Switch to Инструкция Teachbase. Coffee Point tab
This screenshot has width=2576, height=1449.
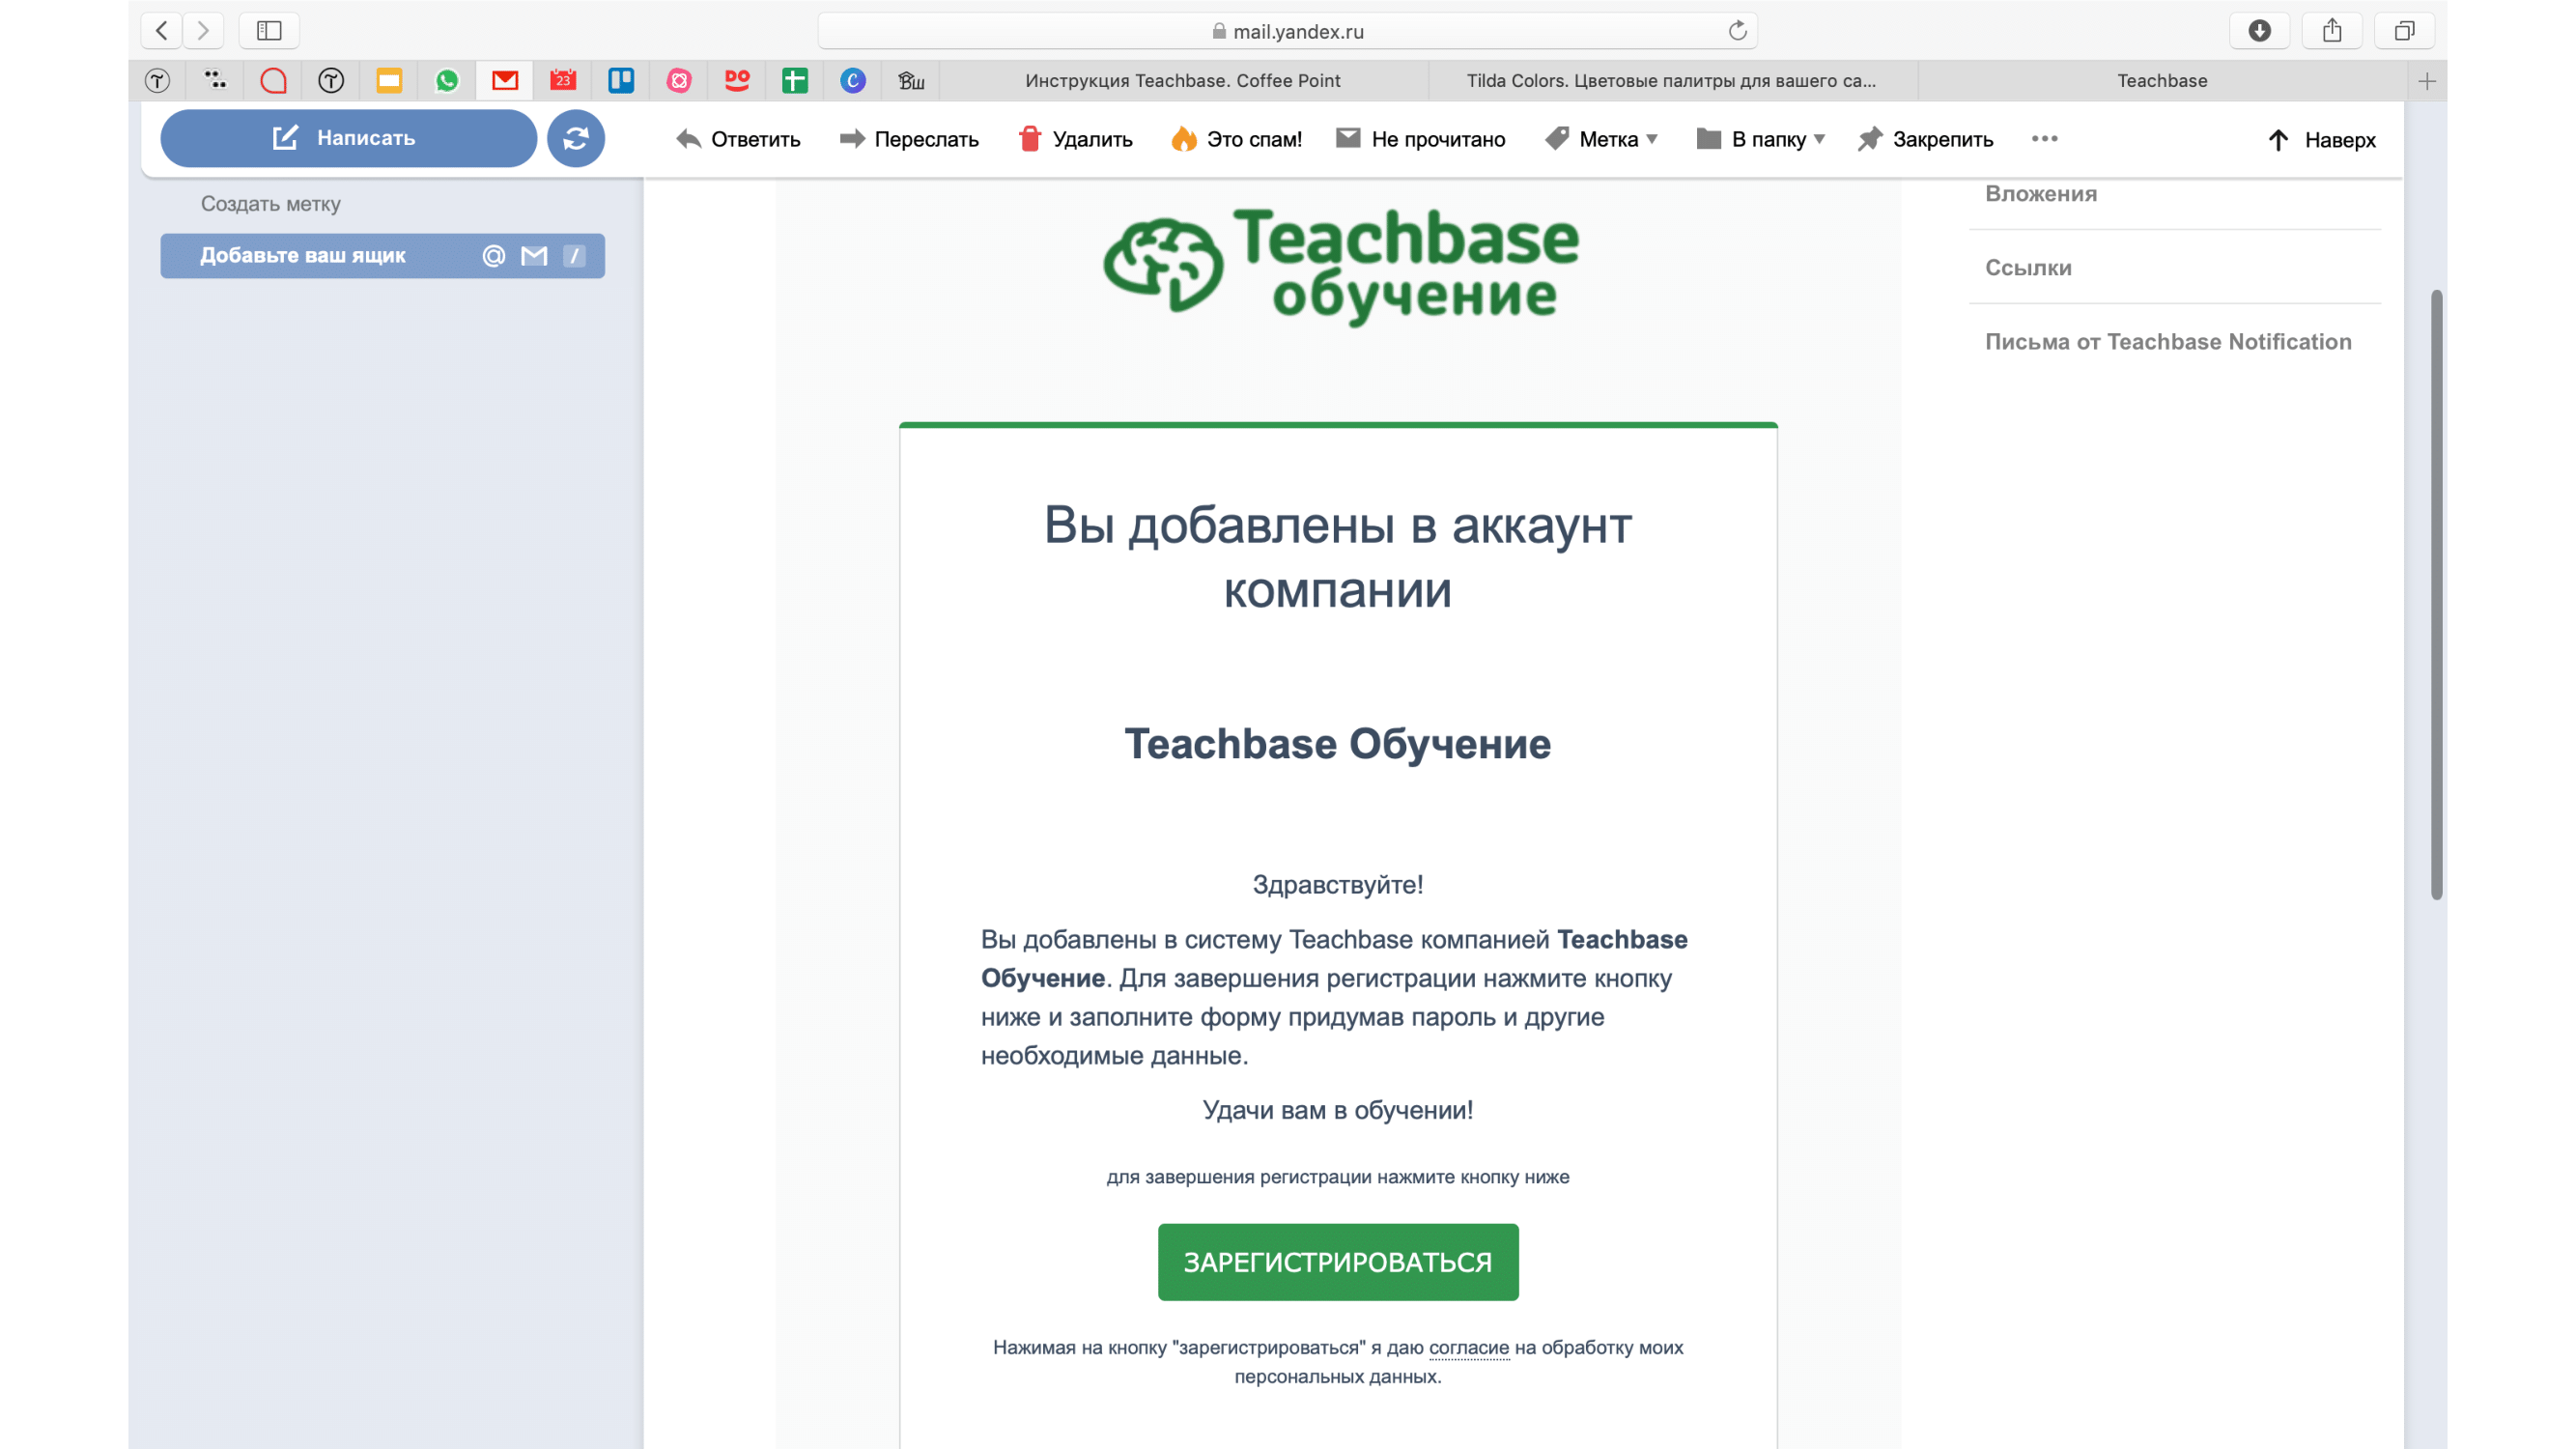[1182, 81]
